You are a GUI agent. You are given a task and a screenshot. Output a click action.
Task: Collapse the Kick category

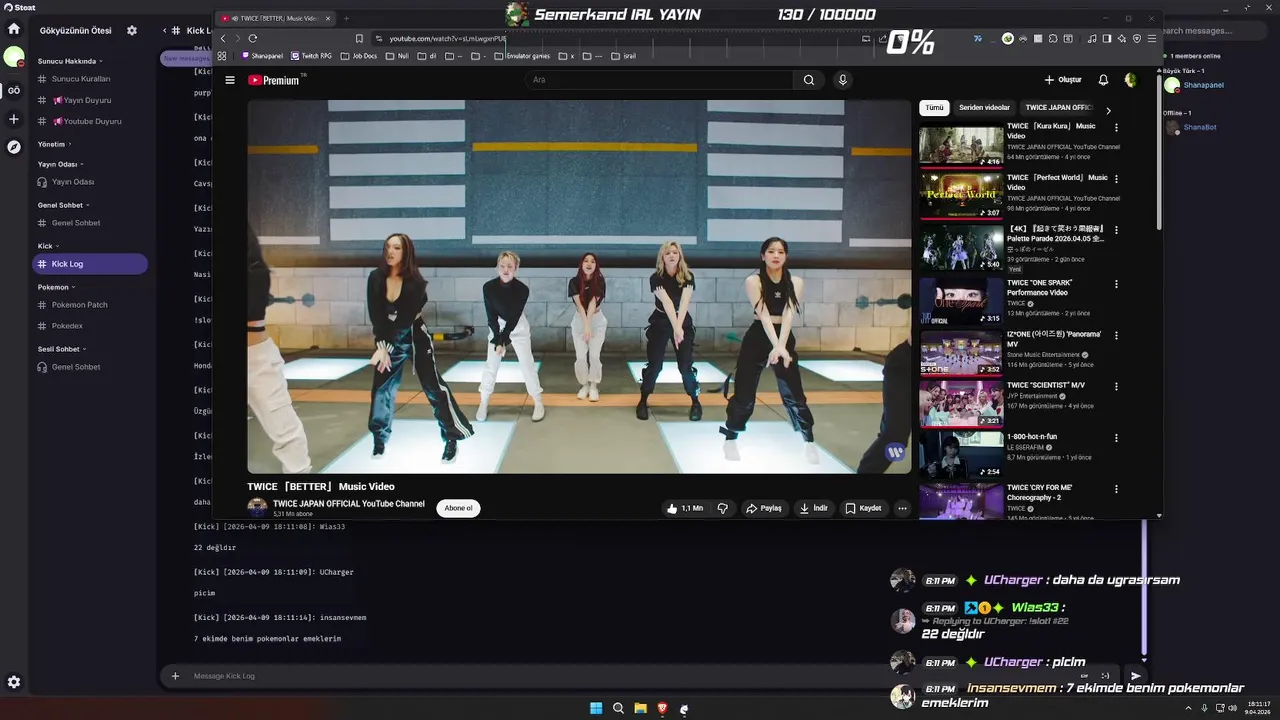point(48,246)
